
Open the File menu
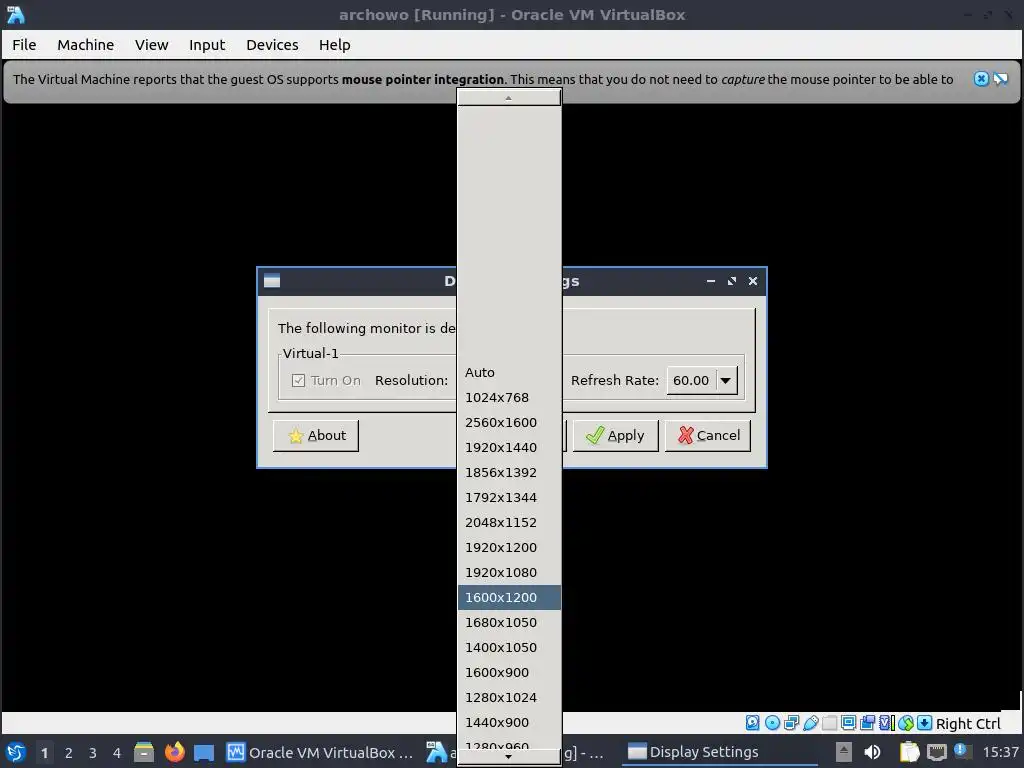(x=24, y=44)
